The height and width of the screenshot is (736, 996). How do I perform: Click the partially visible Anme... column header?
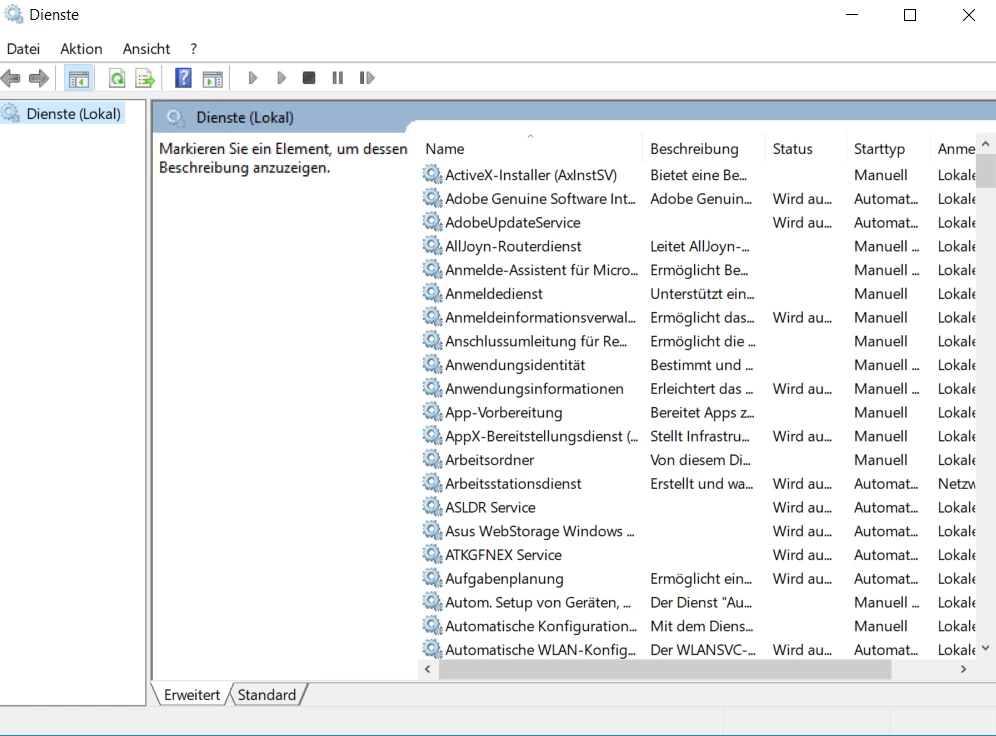pyautogui.click(x=953, y=149)
